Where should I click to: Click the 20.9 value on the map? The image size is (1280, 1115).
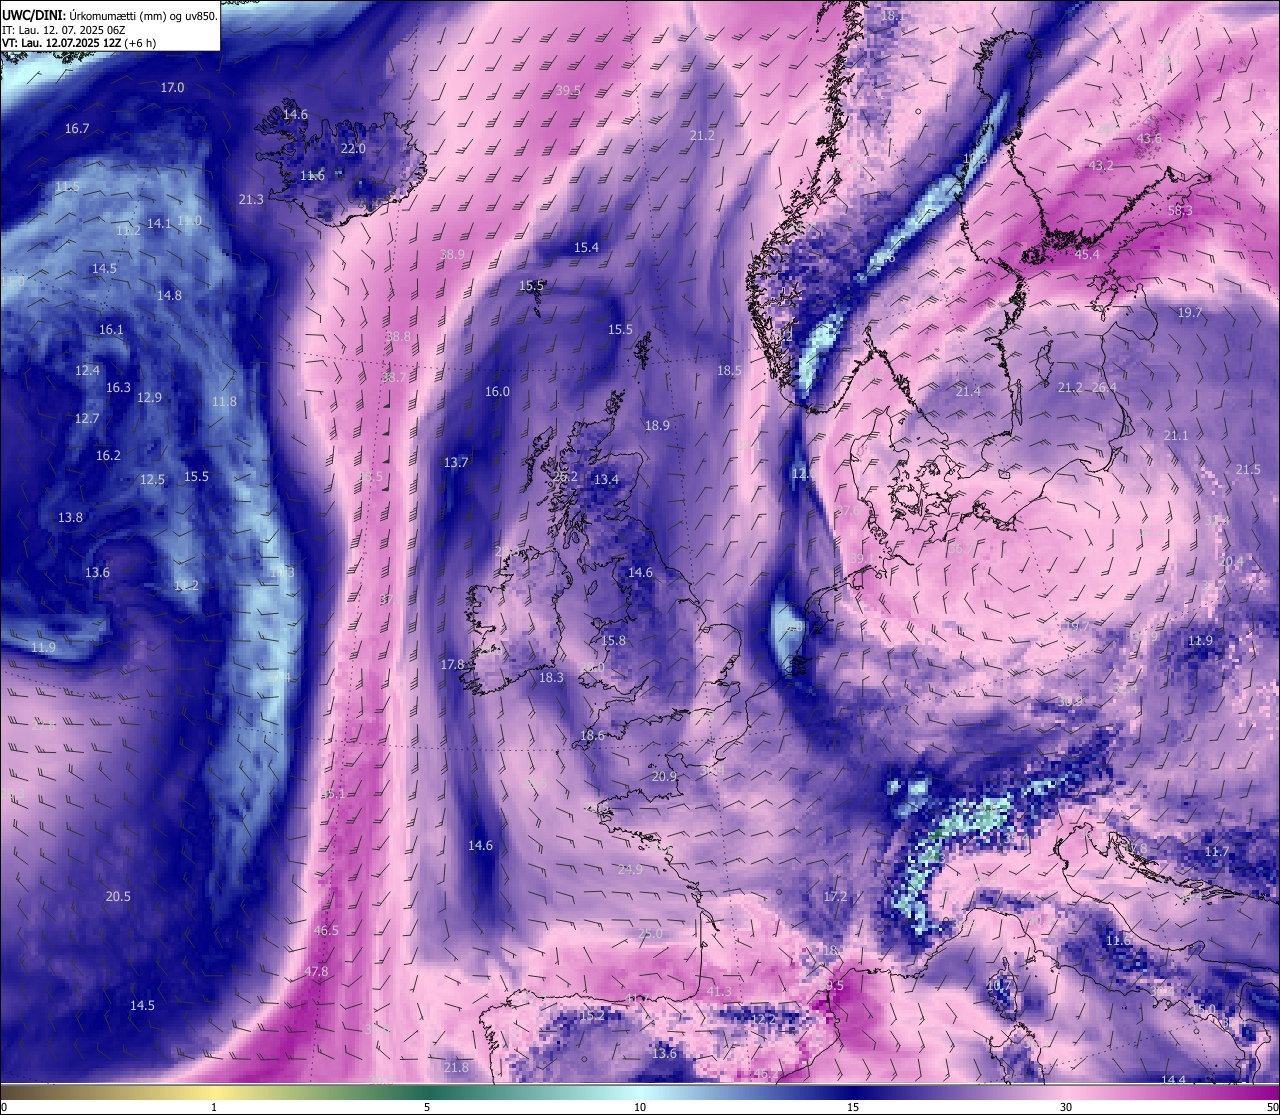[664, 777]
